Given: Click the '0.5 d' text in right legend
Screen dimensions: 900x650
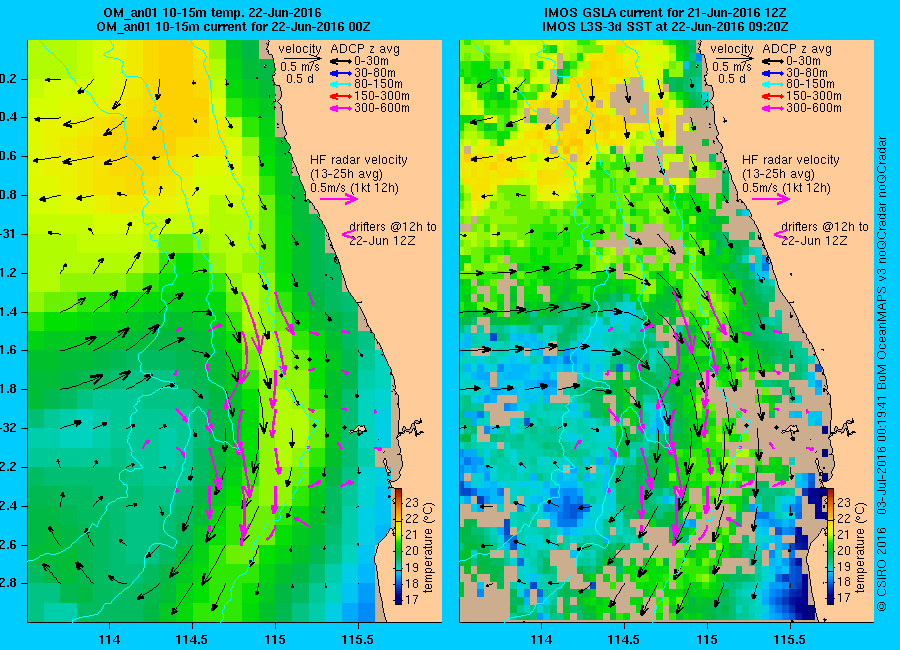Looking at the screenshot, I should [x=732, y=79].
